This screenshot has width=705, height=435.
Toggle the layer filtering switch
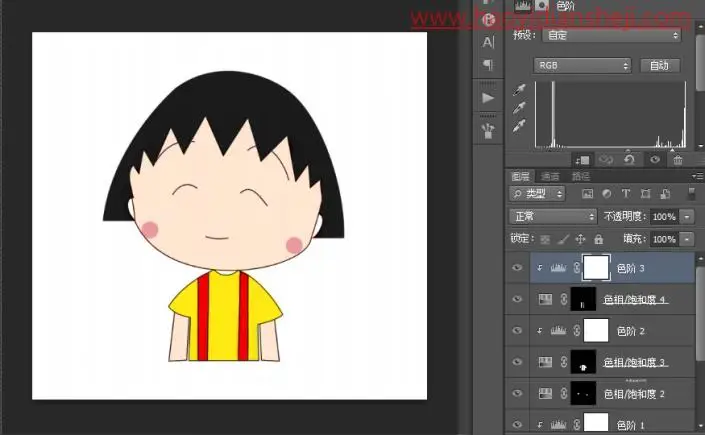click(x=692, y=194)
